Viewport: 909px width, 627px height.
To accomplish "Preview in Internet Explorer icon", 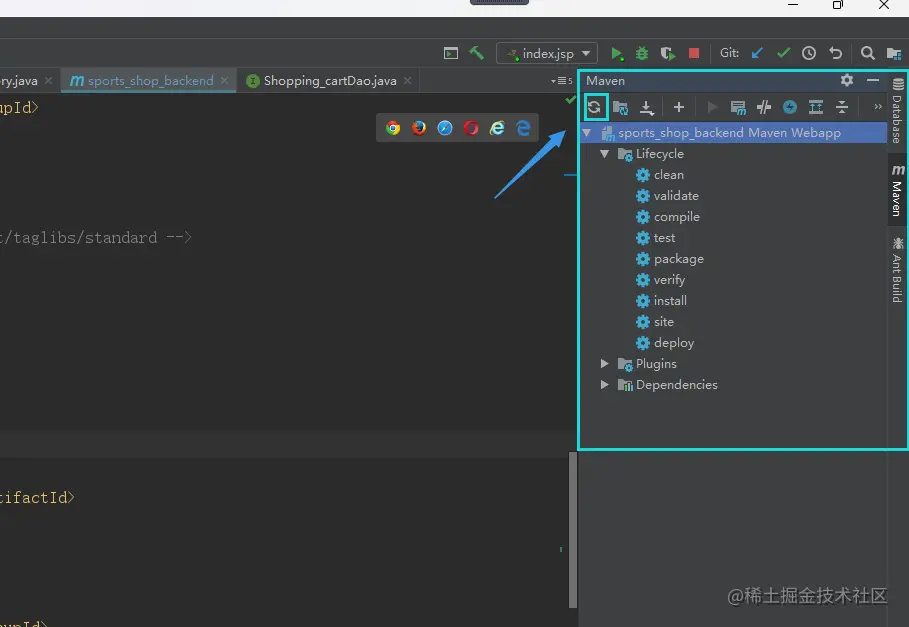I will click(497, 127).
